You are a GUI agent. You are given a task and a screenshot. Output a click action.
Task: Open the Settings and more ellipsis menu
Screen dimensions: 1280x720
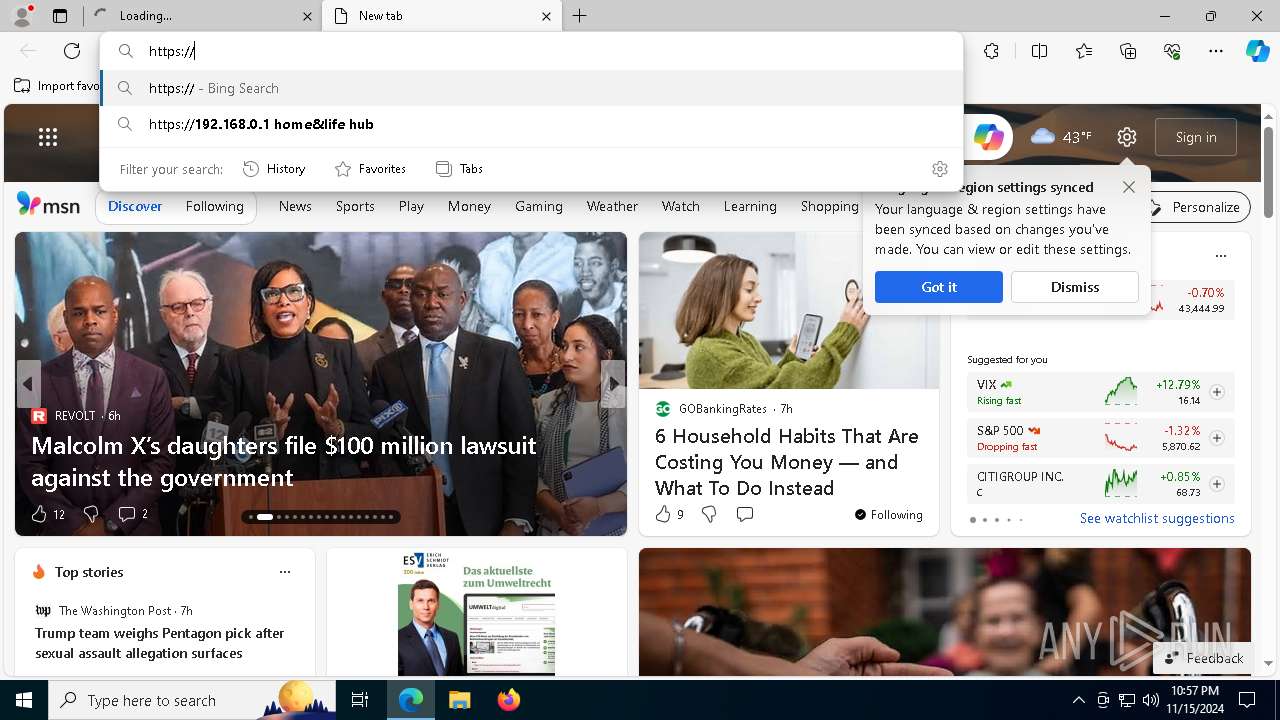(1216, 51)
